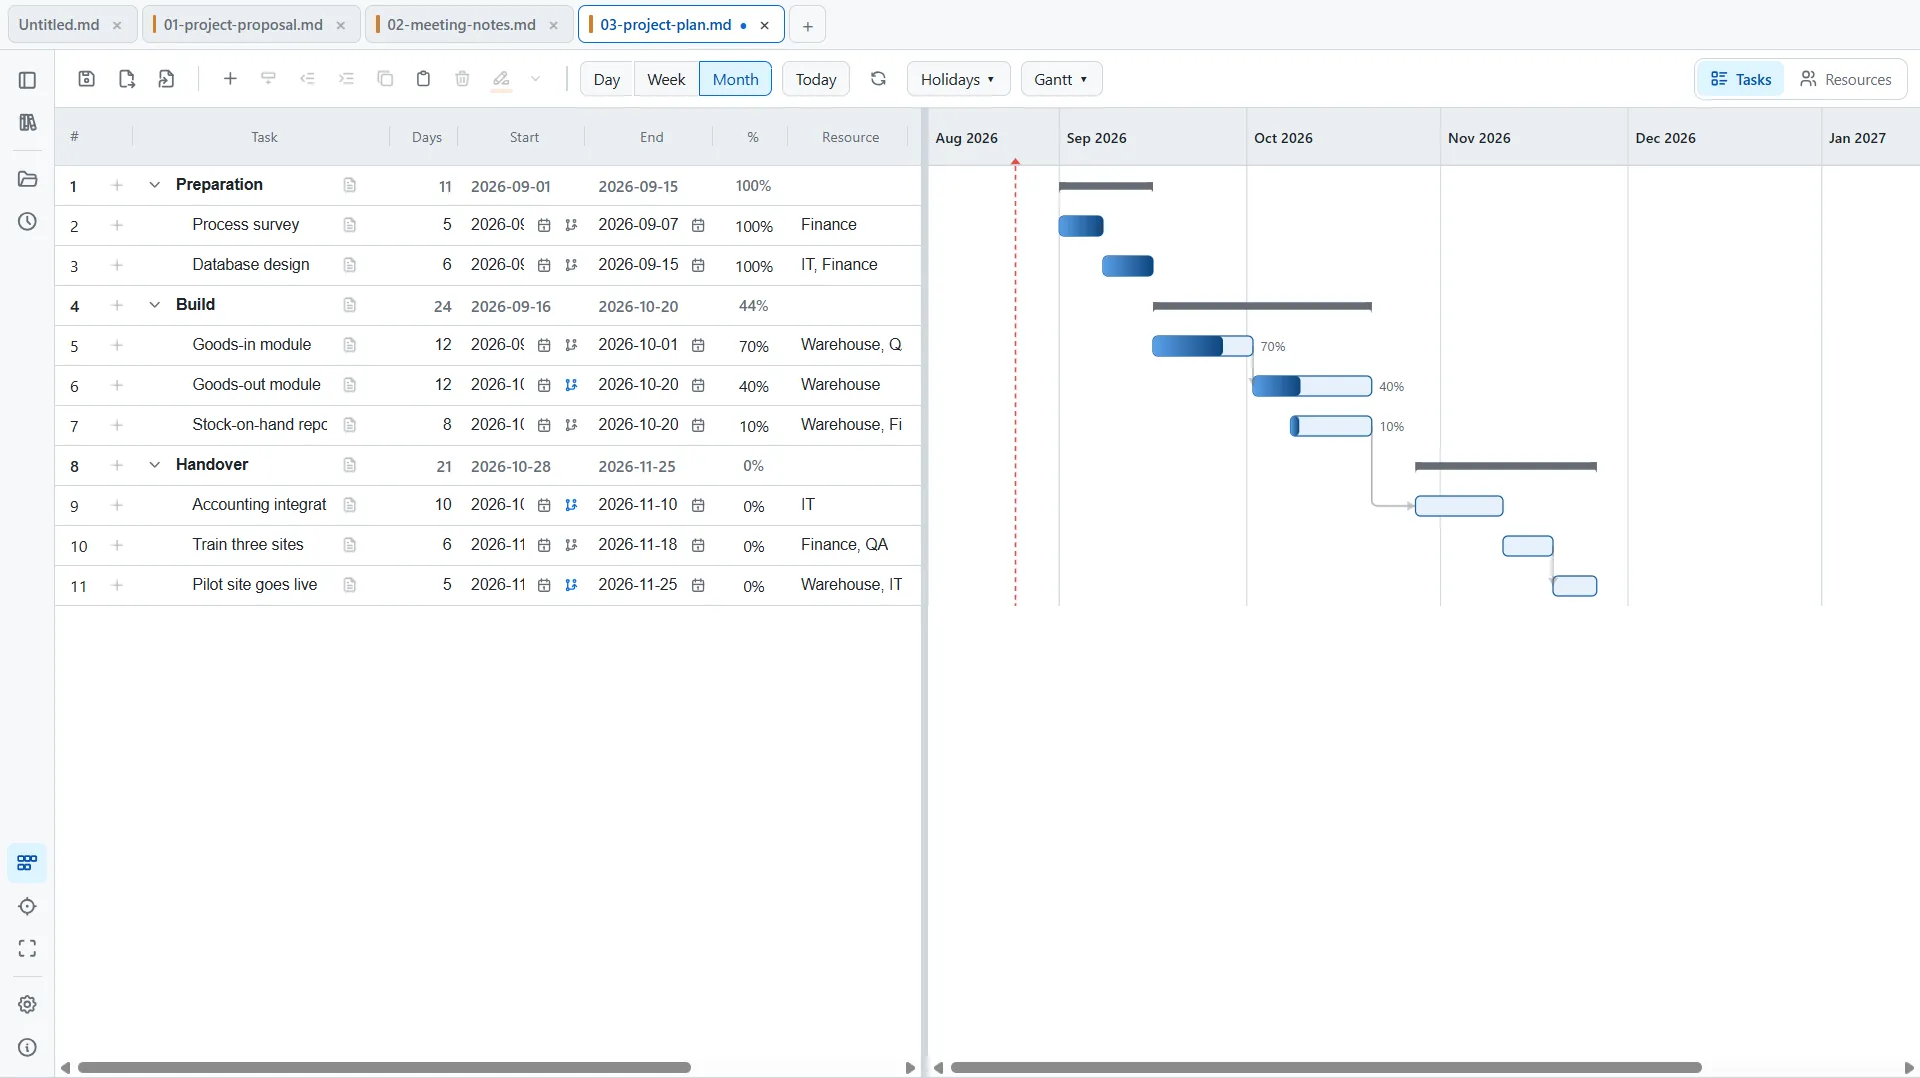This screenshot has width=1920, height=1078.
Task: Click the Gantt view icon in sidebar
Action: click(27, 862)
